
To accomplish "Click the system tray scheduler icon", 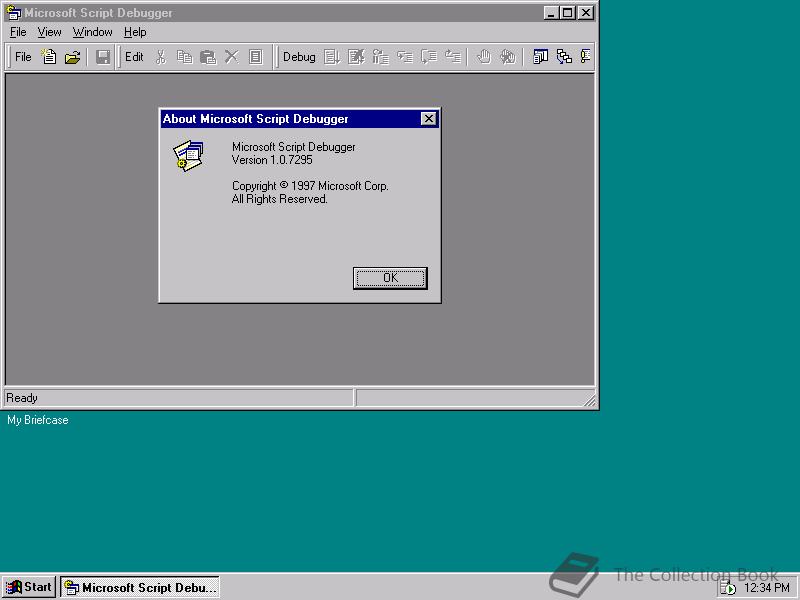I will pos(728,588).
